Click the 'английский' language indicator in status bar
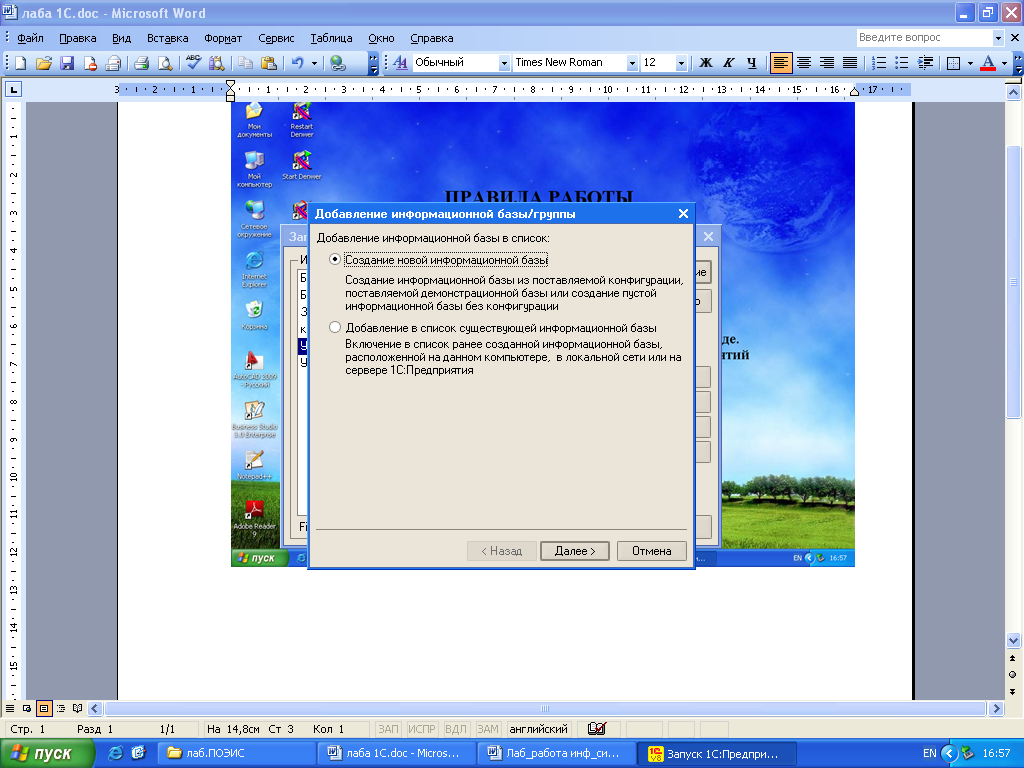This screenshot has height=768, width=1024. point(538,729)
